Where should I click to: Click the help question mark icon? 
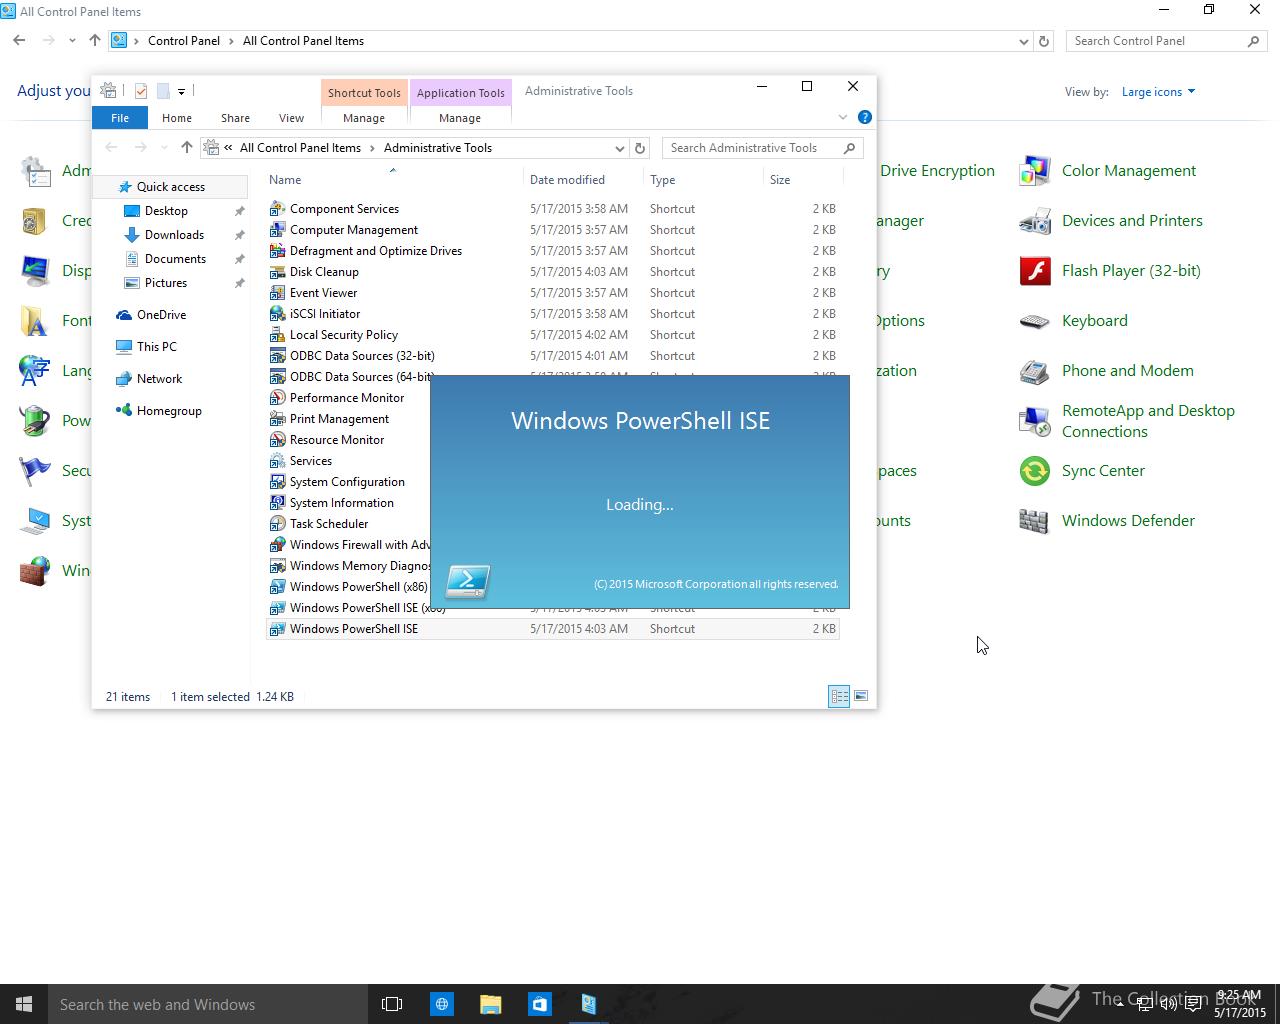pyautogui.click(x=865, y=117)
